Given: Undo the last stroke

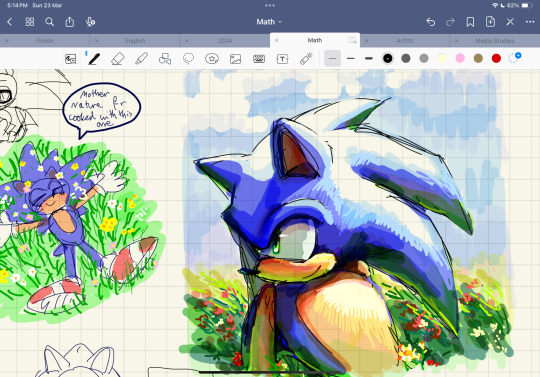Looking at the screenshot, I should (x=430, y=22).
